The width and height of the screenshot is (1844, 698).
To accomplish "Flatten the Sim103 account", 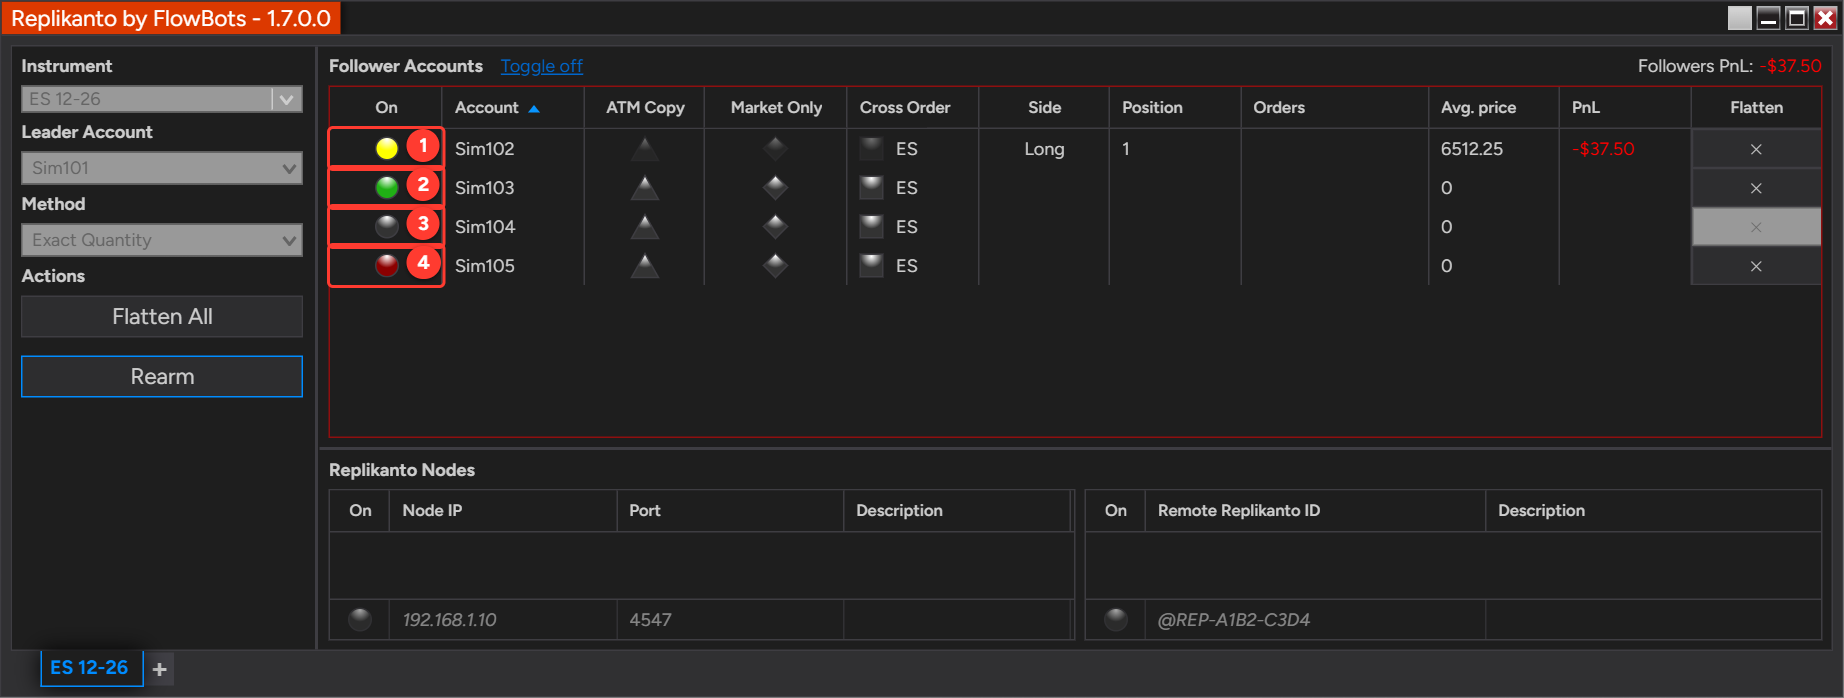I will [x=1756, y=188].
